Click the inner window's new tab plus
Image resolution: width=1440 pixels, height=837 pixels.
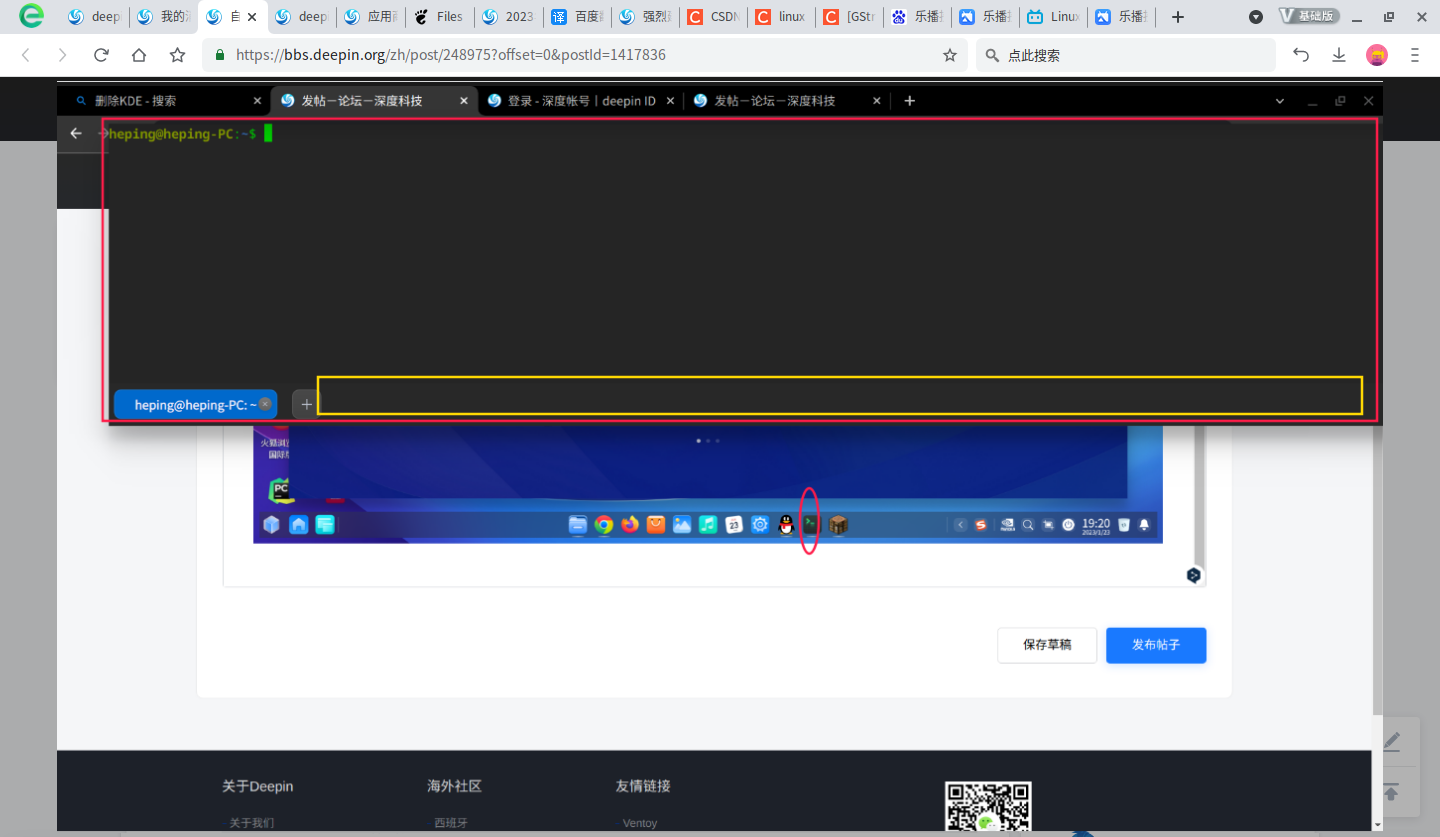tap(909, 100)
